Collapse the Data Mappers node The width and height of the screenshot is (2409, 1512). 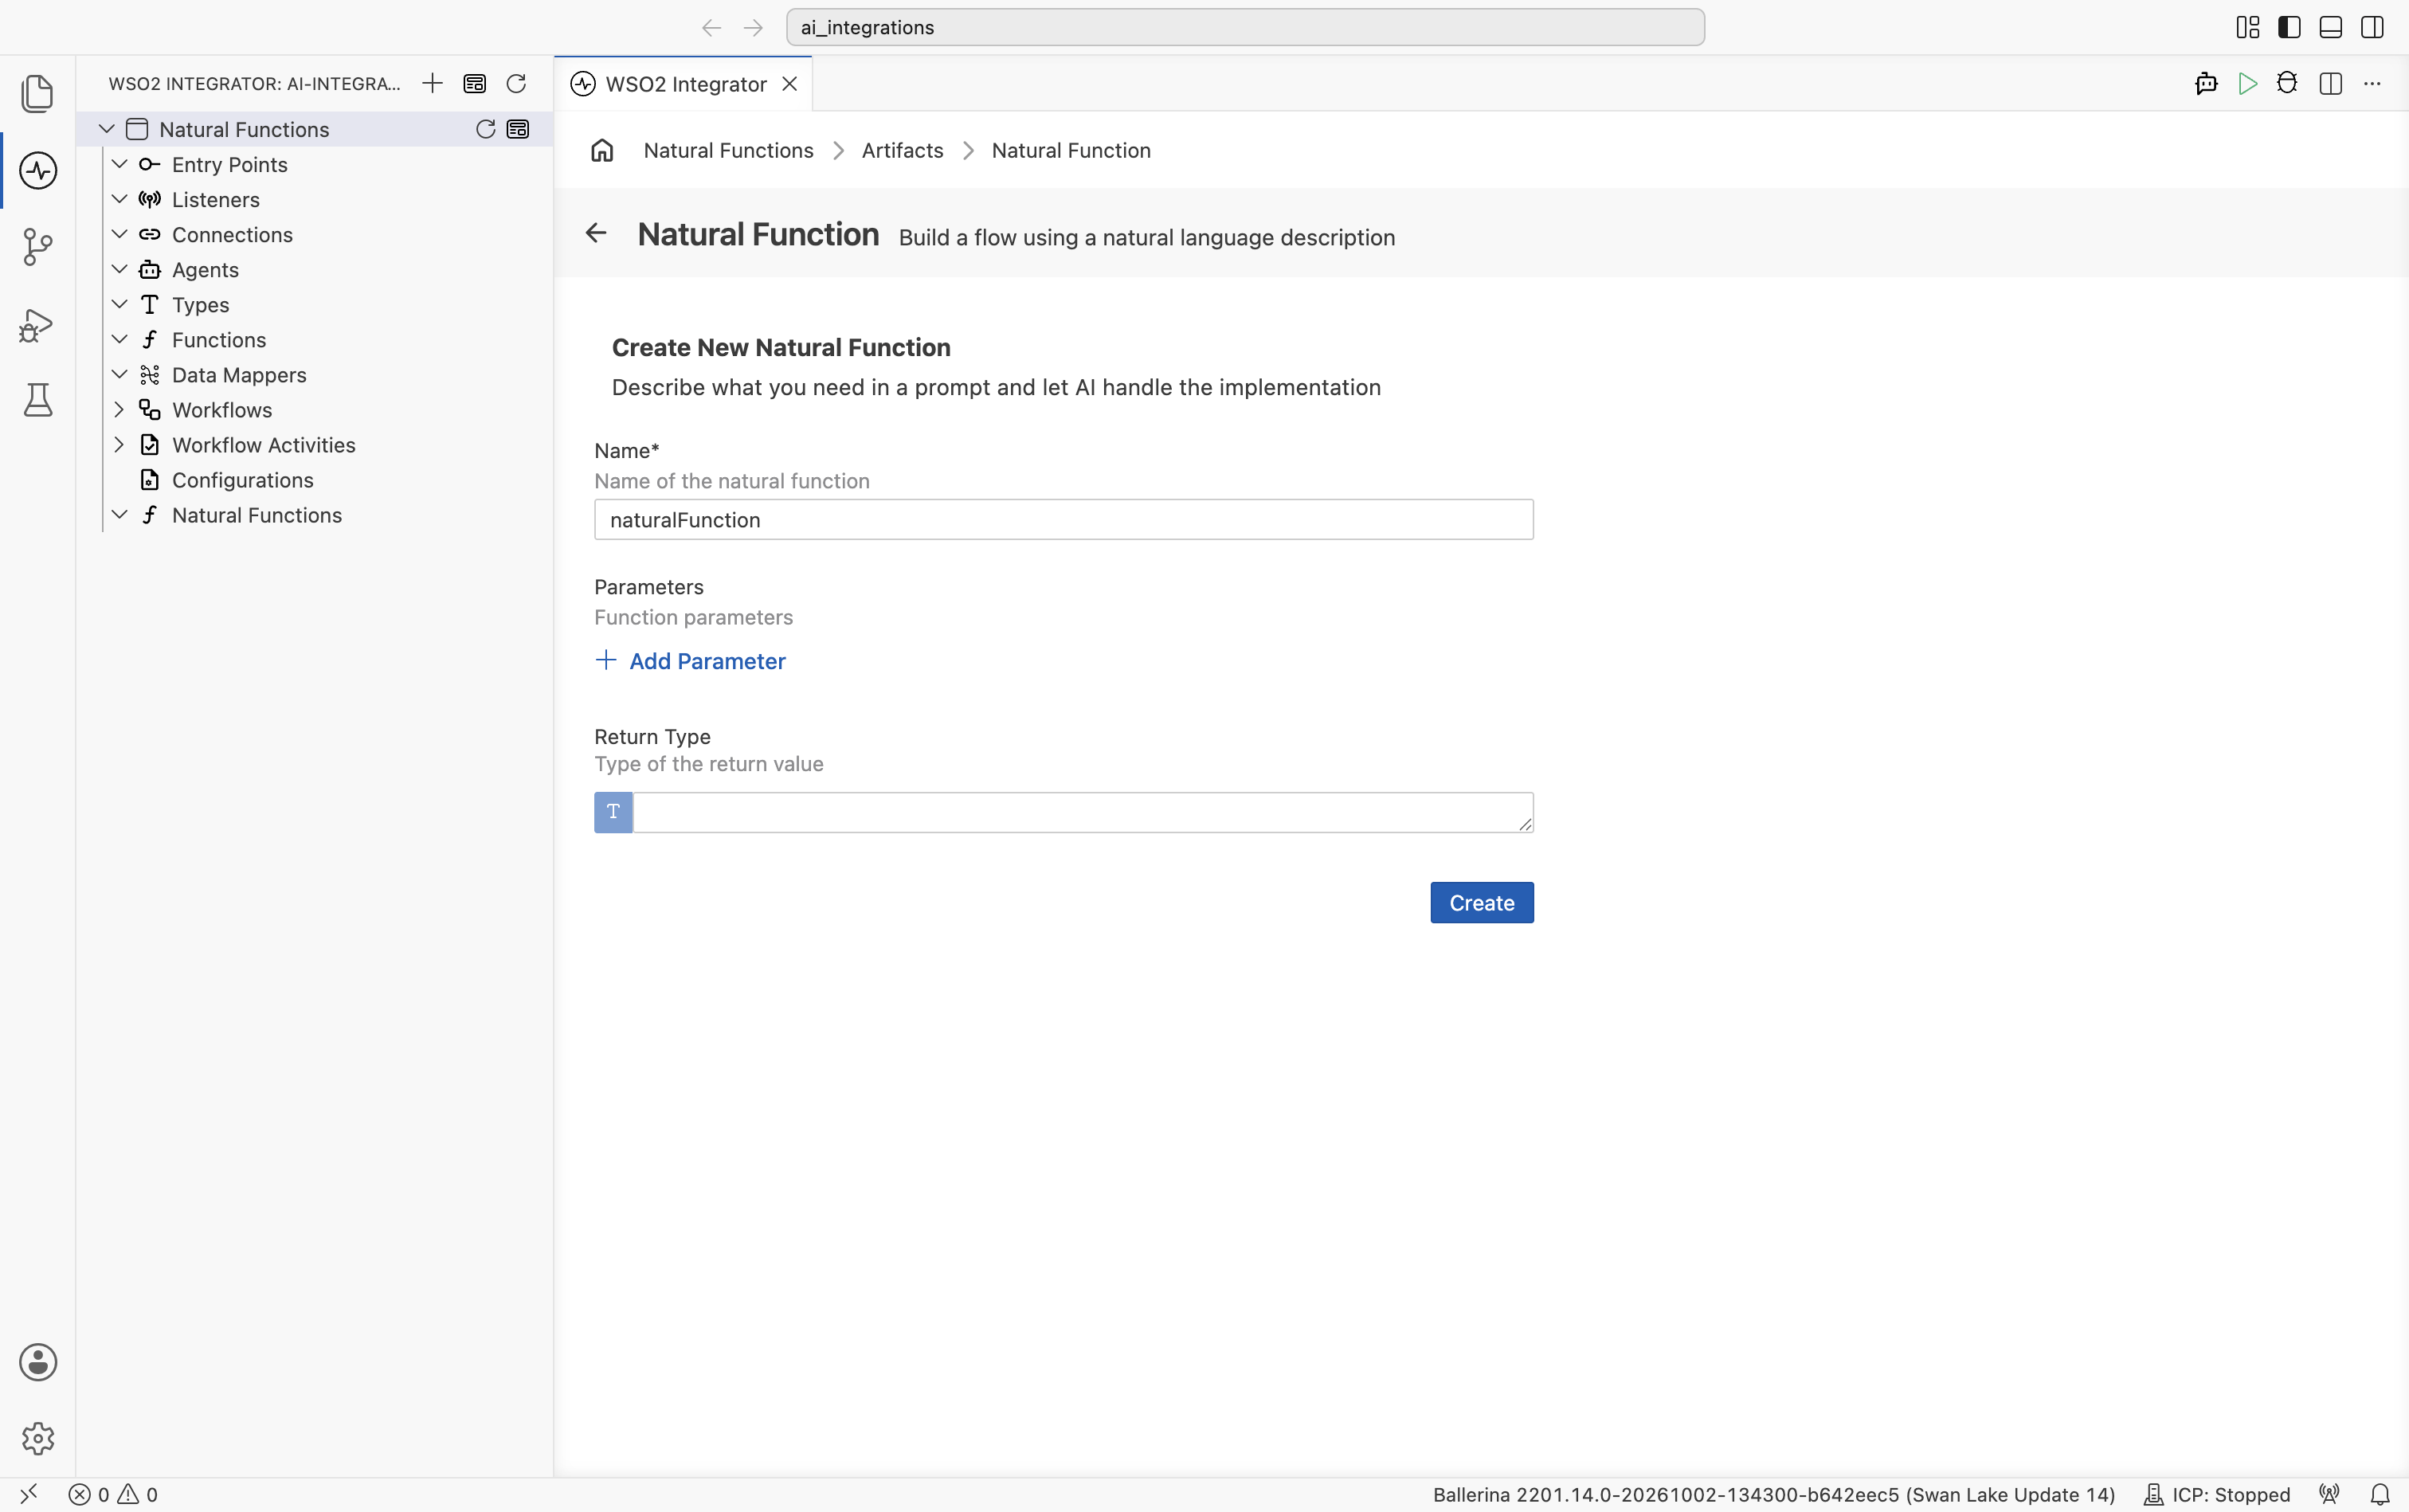(119, 374)
